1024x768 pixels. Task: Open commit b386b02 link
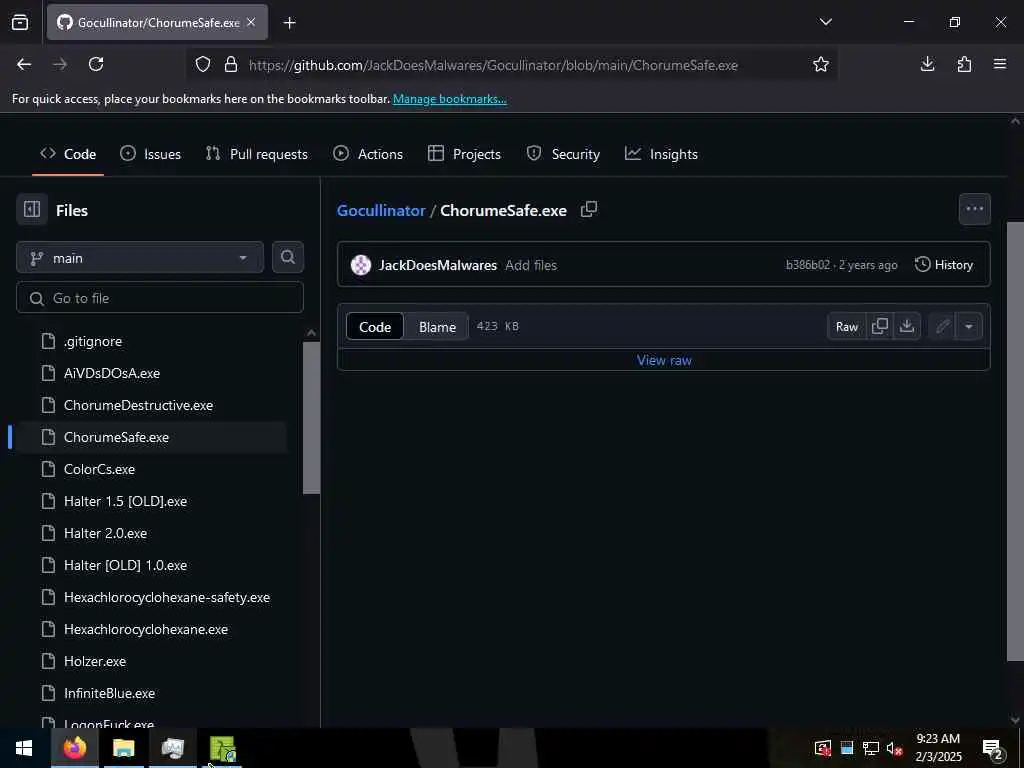[x=808, y=264]
